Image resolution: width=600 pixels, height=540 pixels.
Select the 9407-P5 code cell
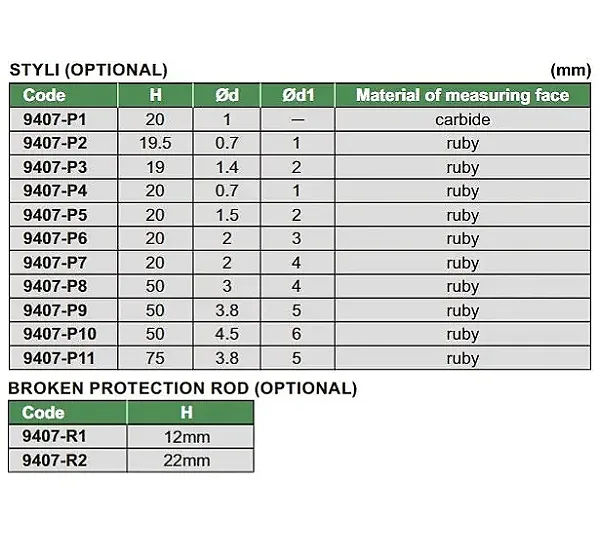pyautogui.click(x=64, y=215)
